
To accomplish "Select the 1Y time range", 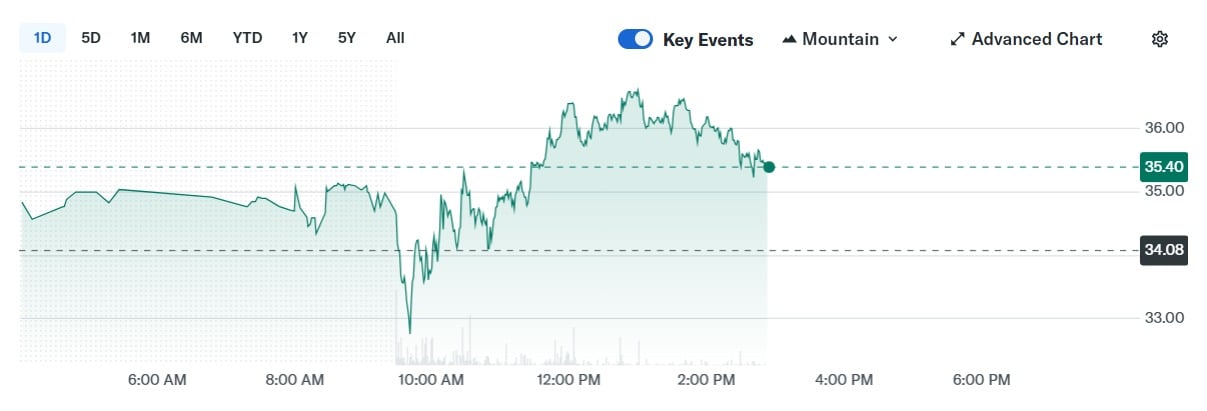I will coord(300,38).
